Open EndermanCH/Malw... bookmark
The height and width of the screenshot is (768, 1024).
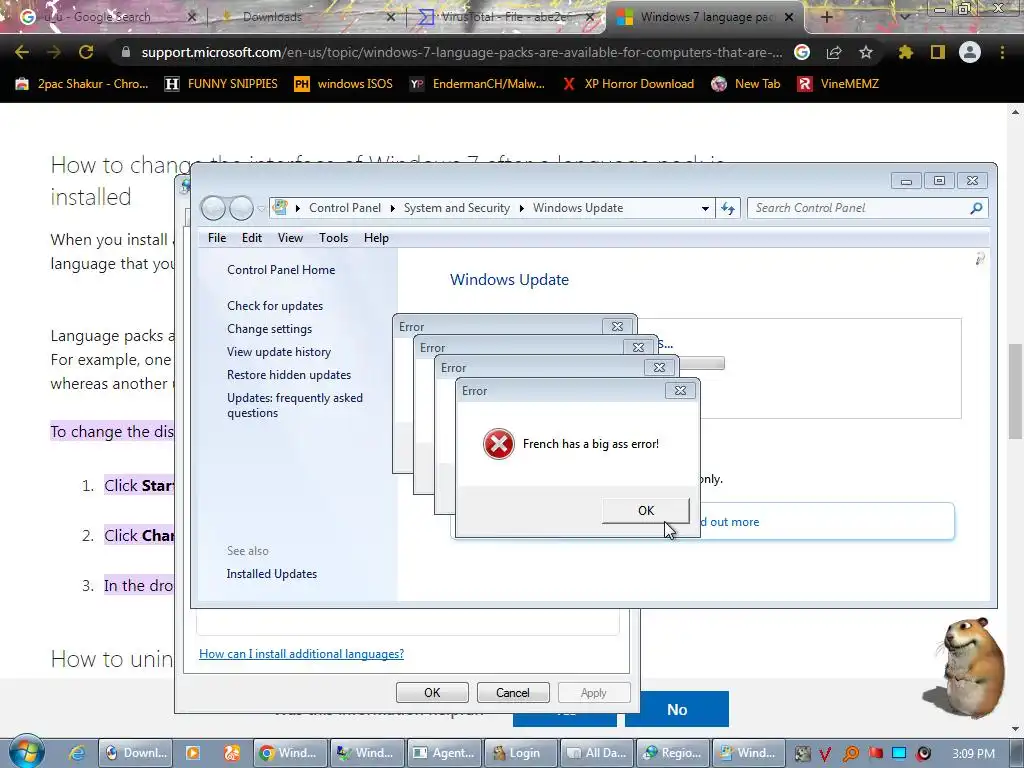coord(477,84)
